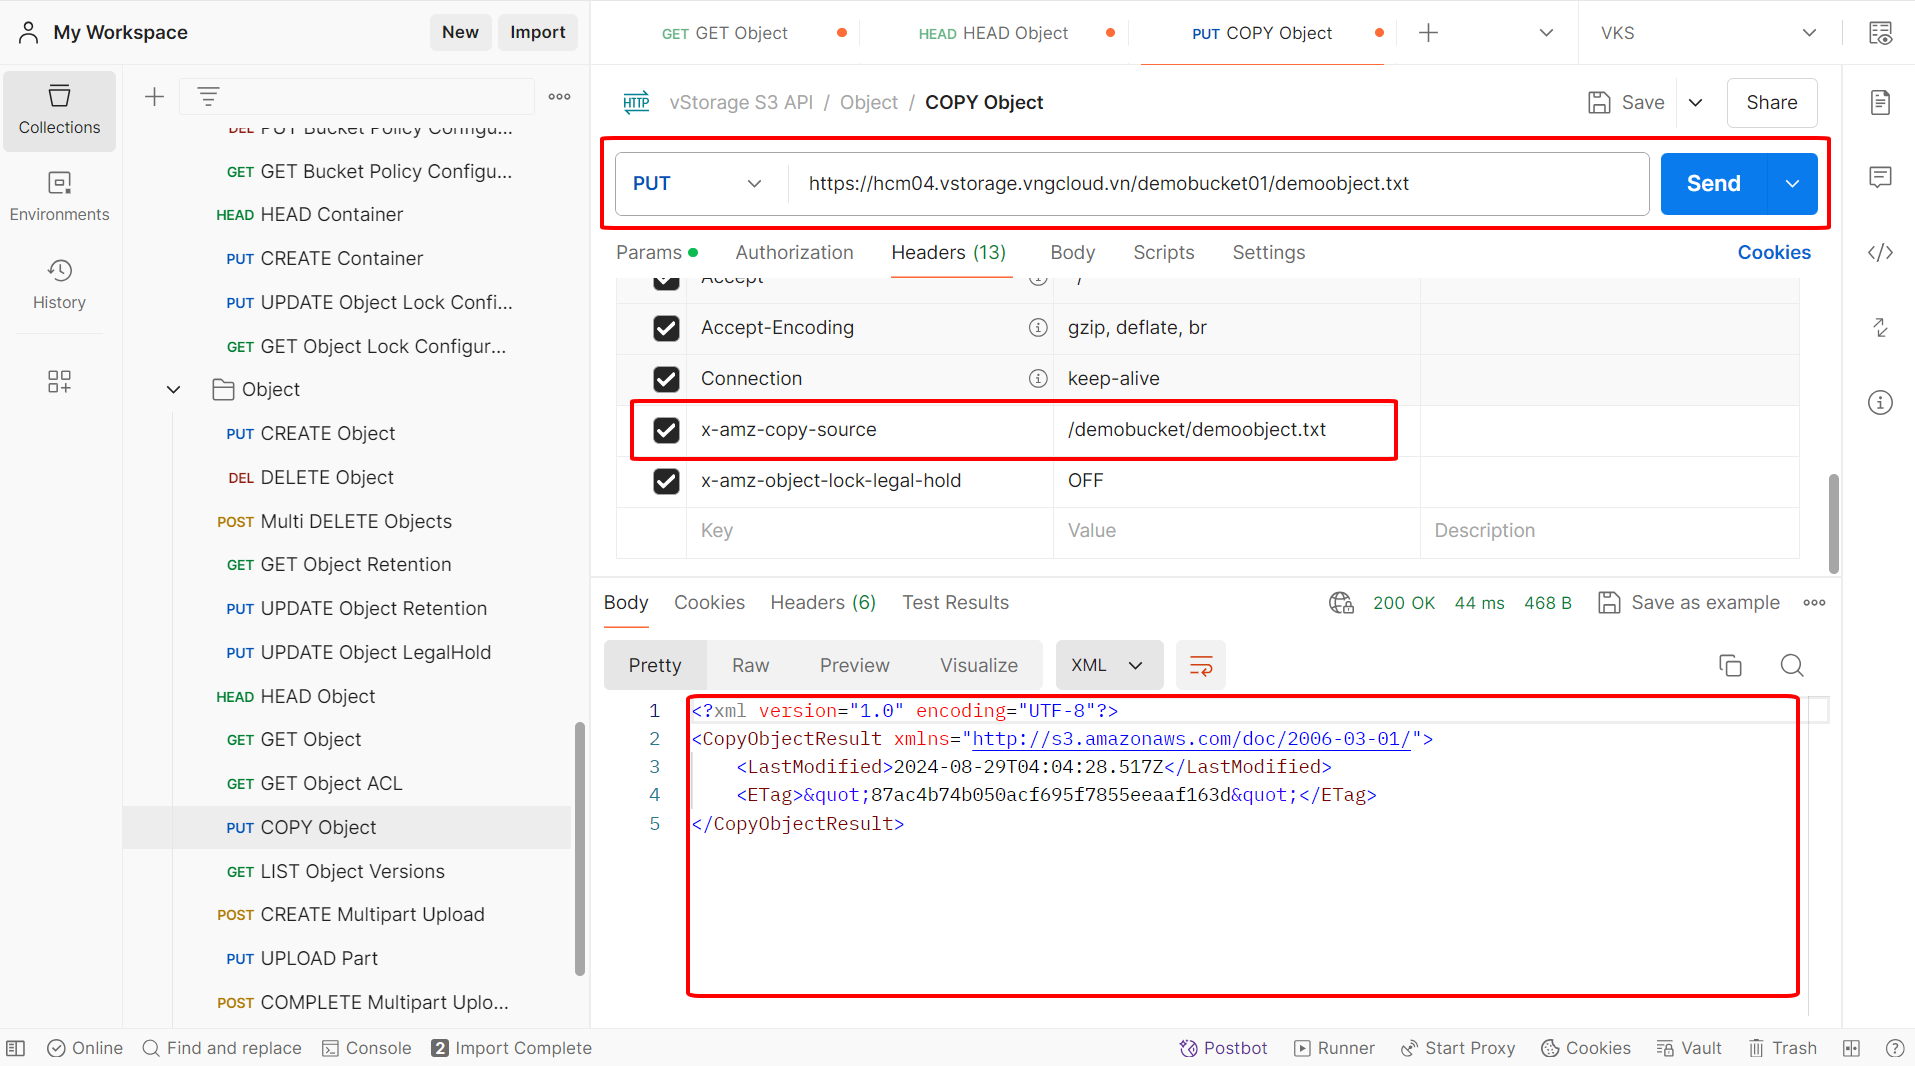Viewport: 1915px width, 1066px height.
Task: Uncheck the x-amz-object-lock-legal-hold header
Action: pyautogui.click(x=666, y=481)
